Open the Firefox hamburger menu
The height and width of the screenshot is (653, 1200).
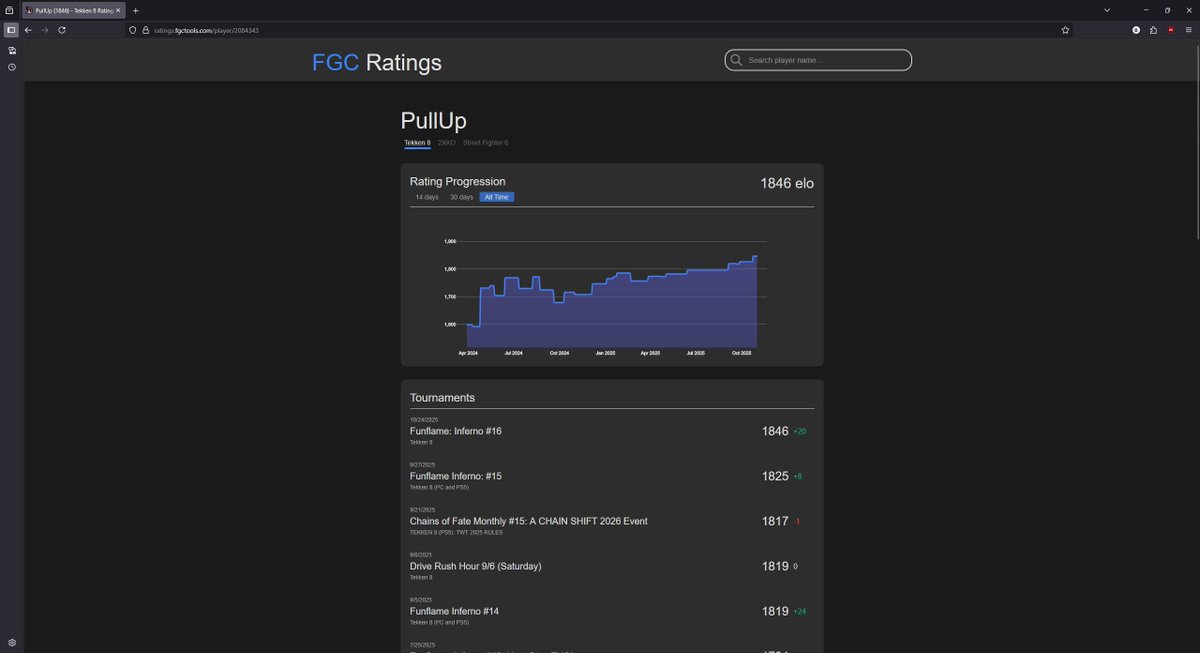pos(1188,30)
